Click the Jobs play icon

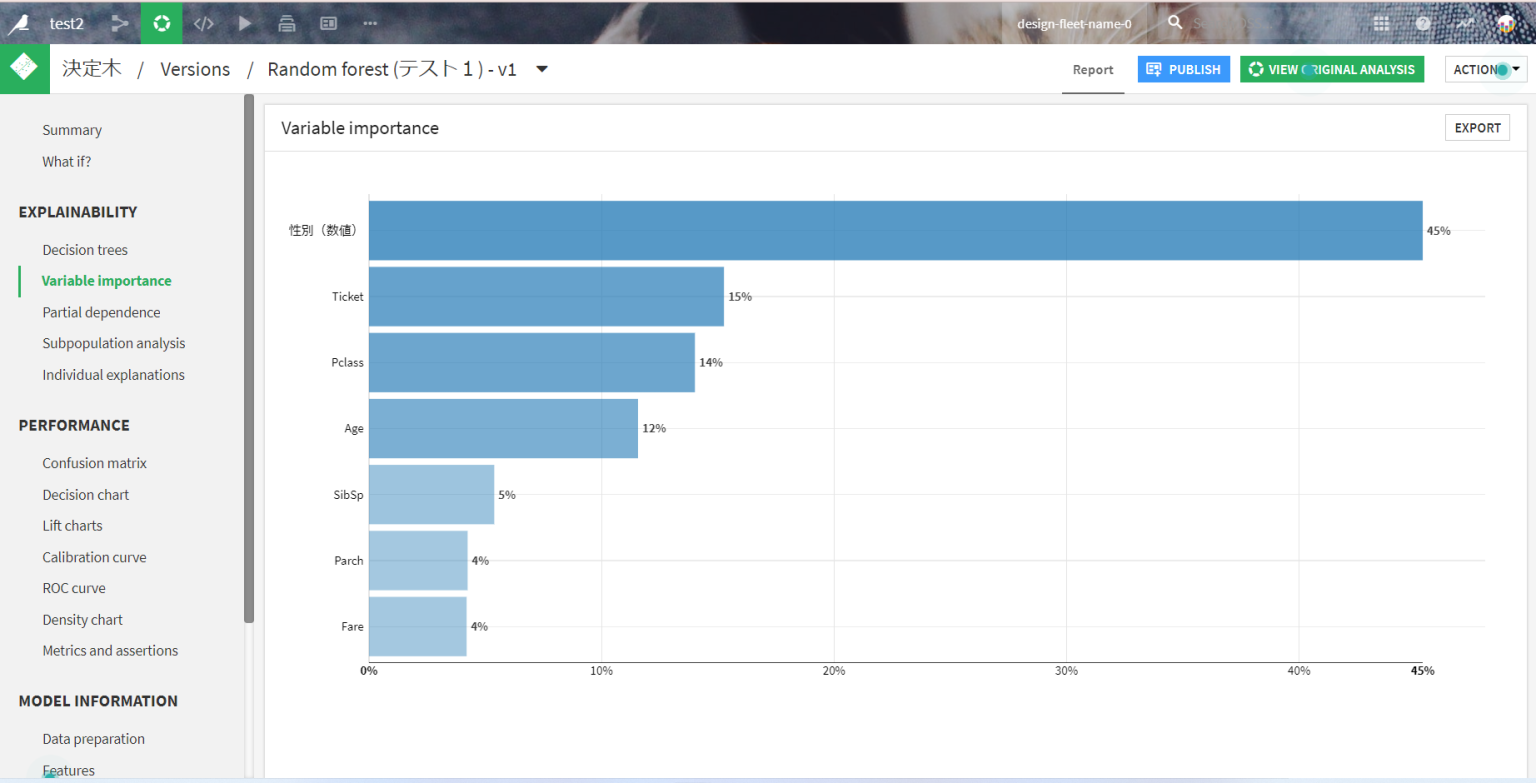245,23
